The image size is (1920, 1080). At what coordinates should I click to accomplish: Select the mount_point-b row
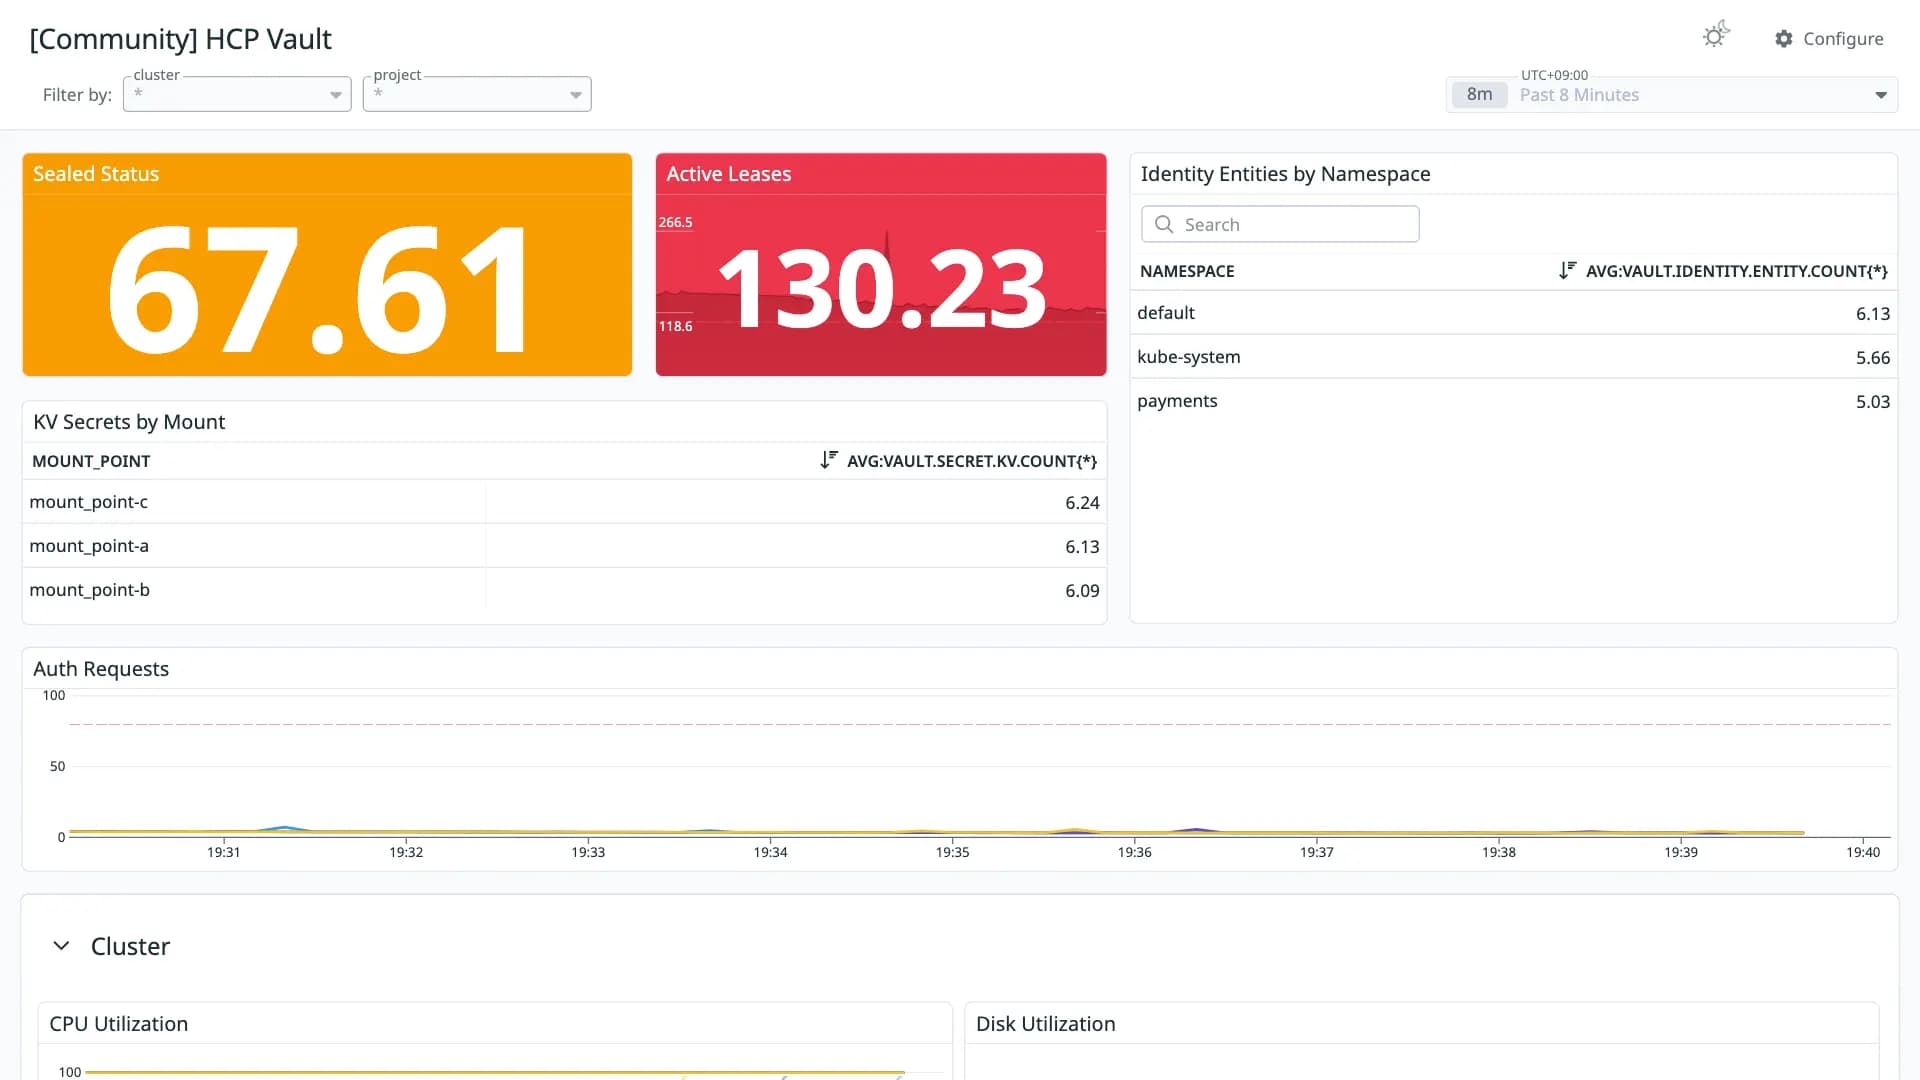pos(564,590)
